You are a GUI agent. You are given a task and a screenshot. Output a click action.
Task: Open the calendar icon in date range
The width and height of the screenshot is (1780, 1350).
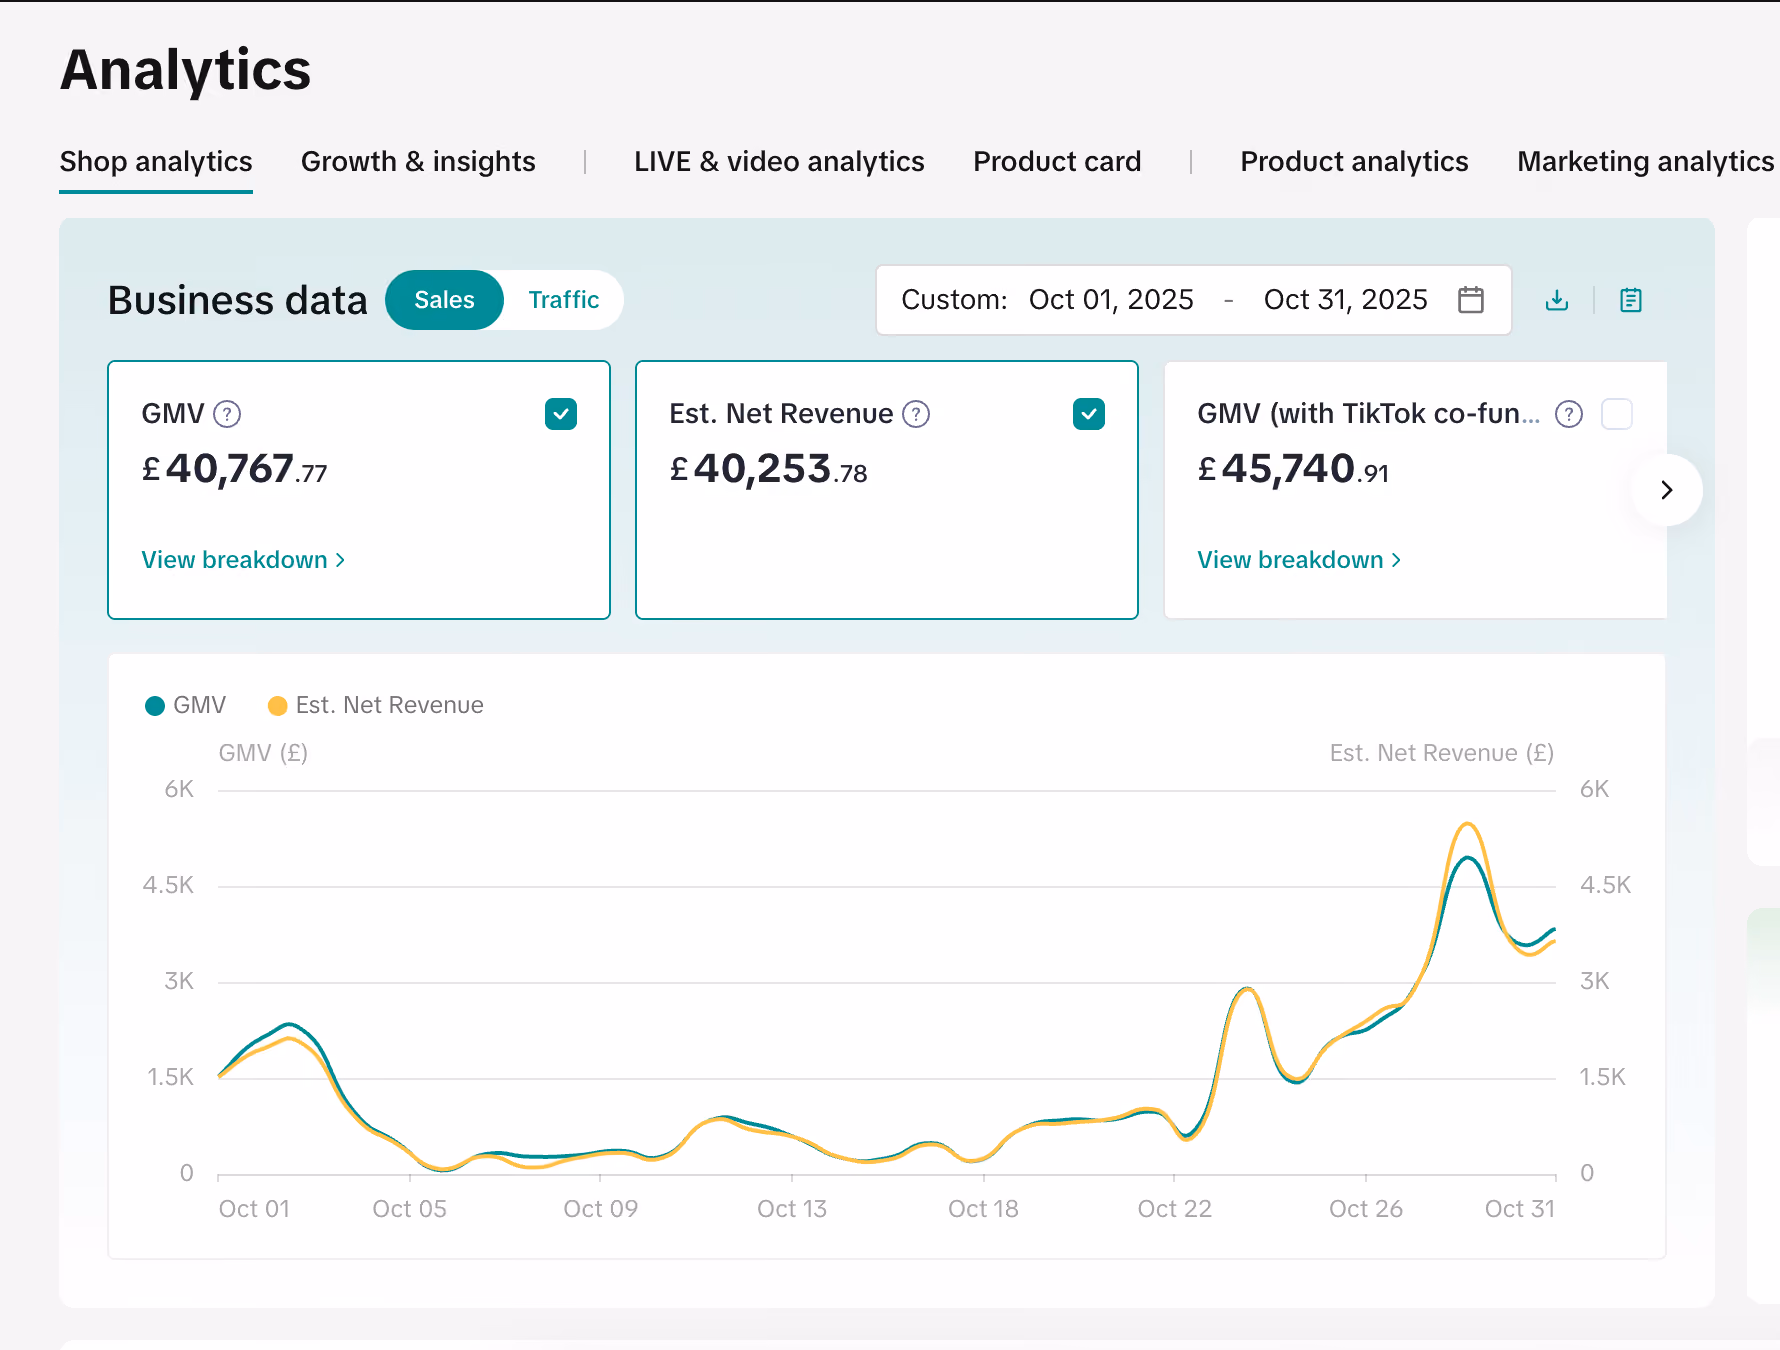(x=1471, y=299)
